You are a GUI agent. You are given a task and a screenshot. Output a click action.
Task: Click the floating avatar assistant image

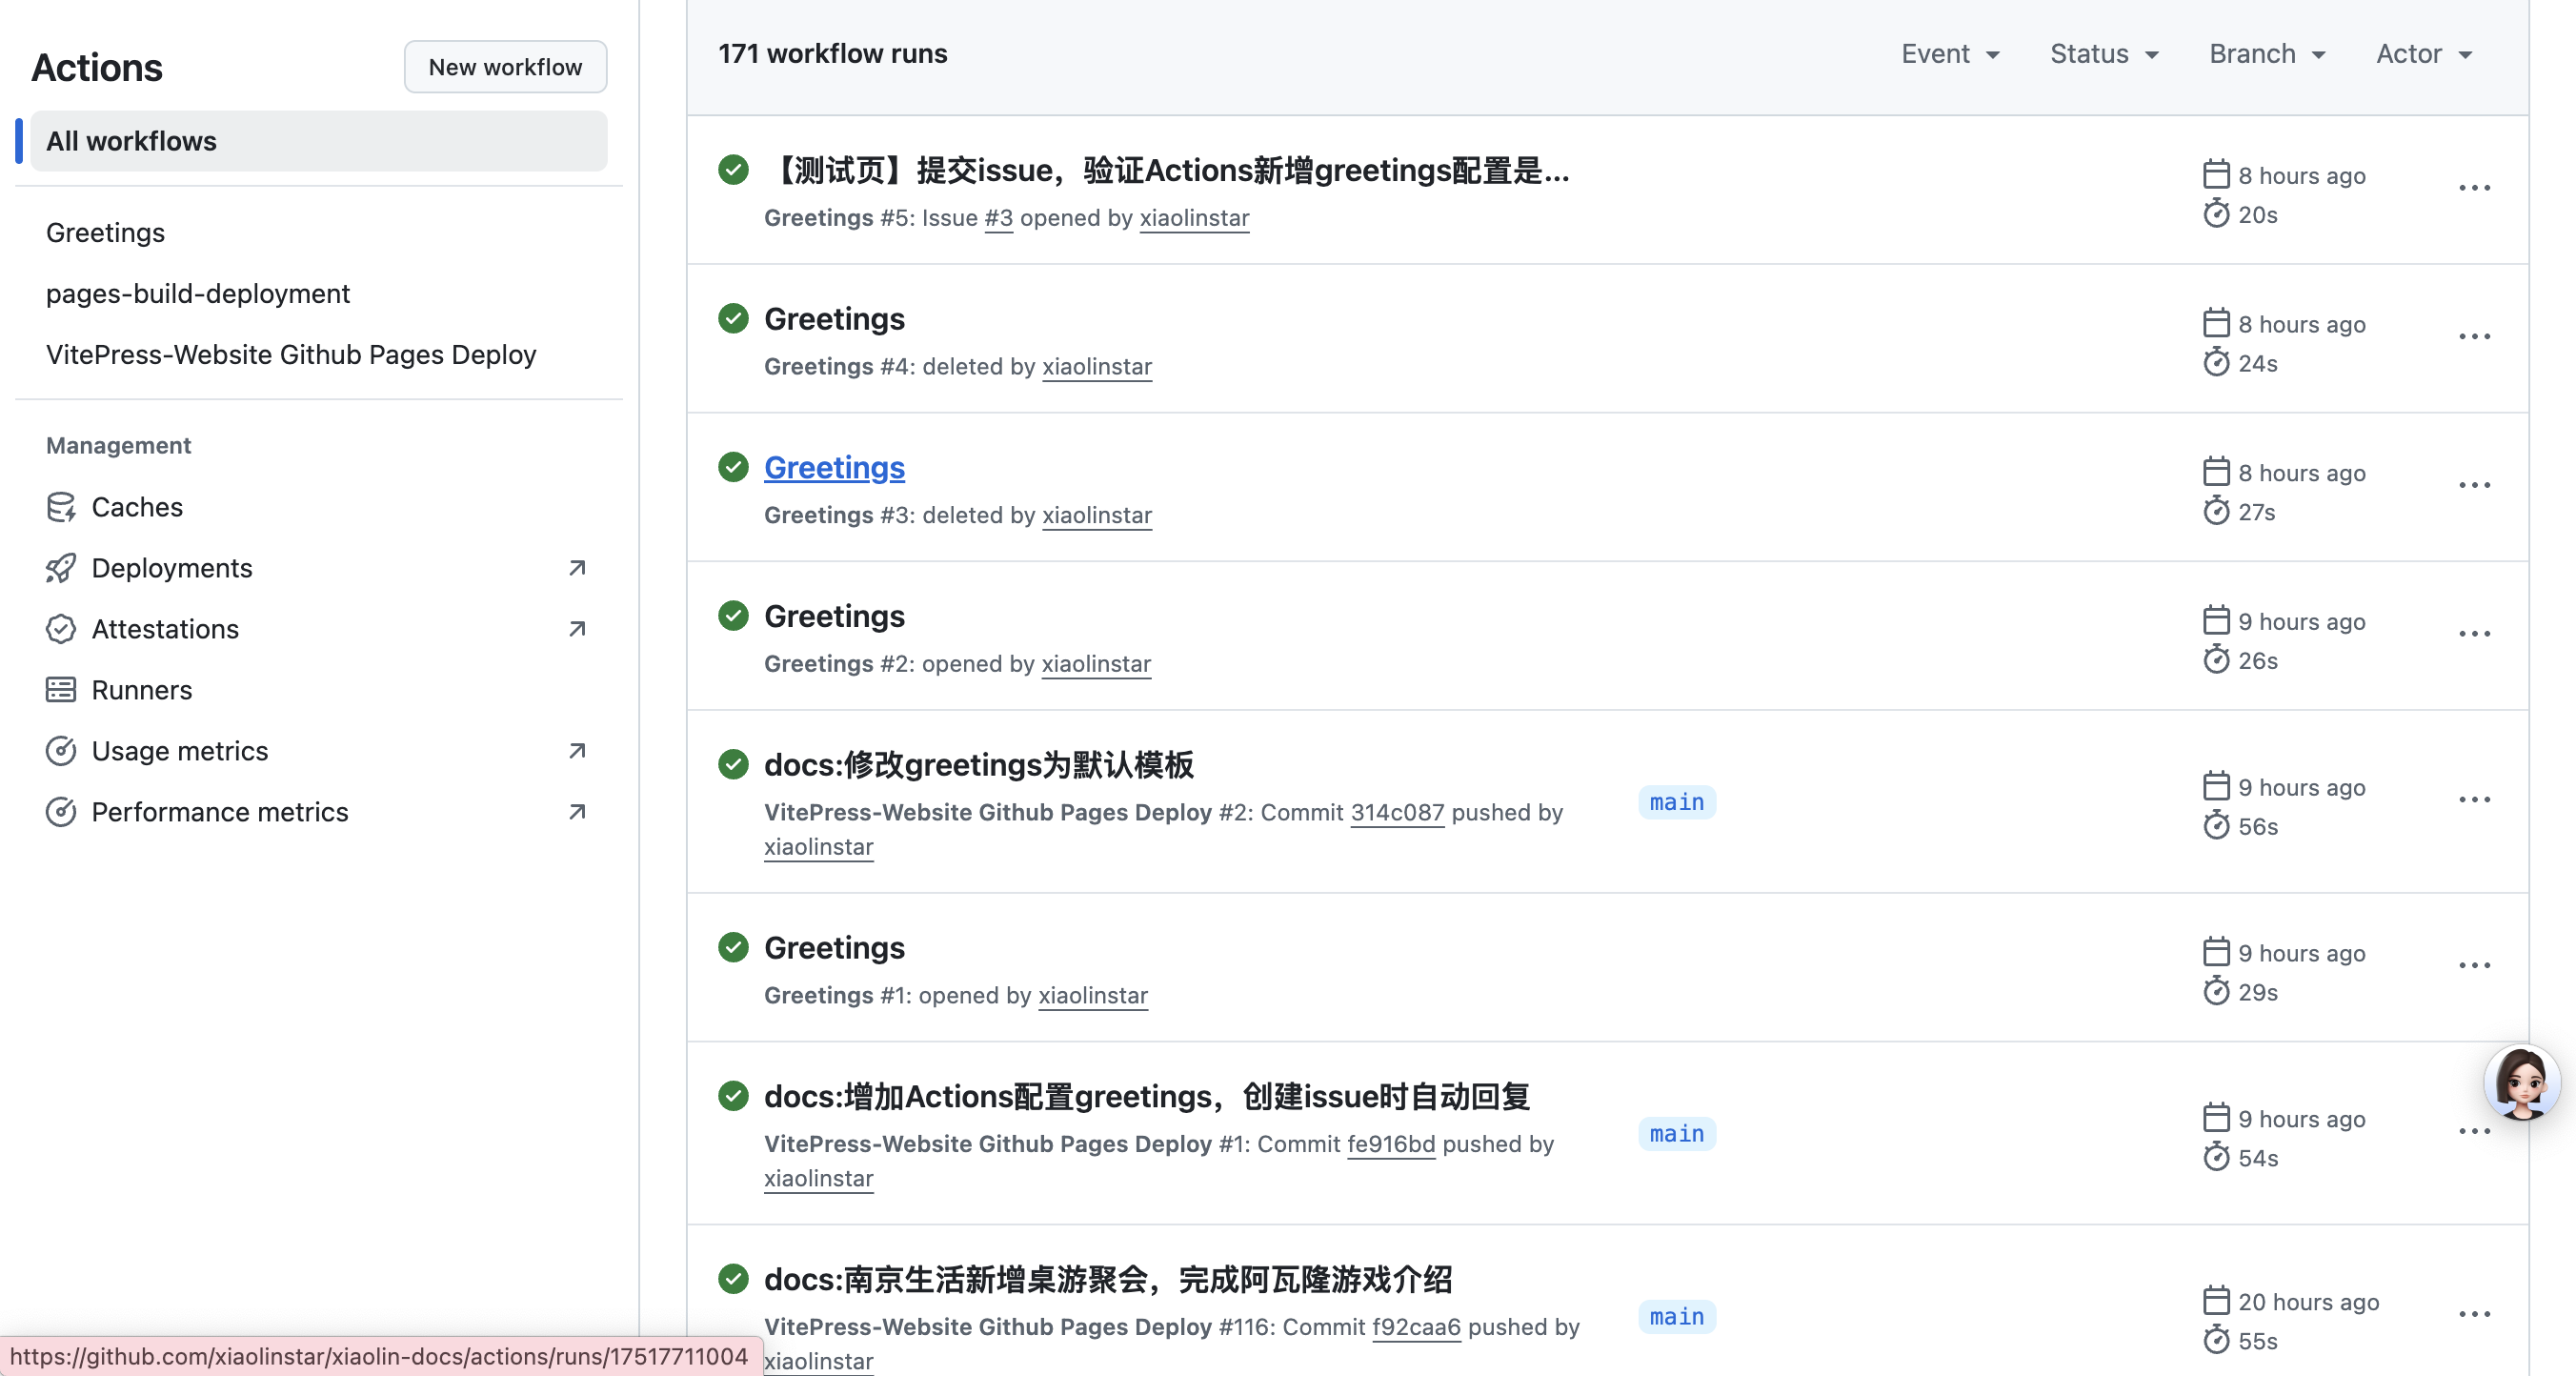pos(2521,1083)
